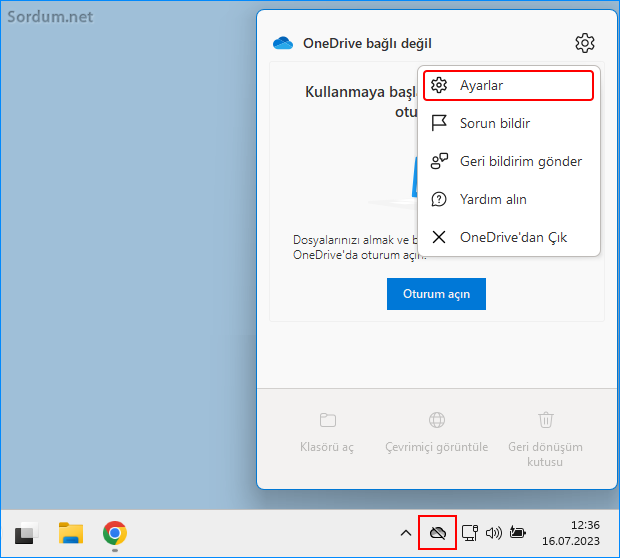Click the Klasörü aç folder button
The height and width of the screenshot is (558, 620).
327,433
